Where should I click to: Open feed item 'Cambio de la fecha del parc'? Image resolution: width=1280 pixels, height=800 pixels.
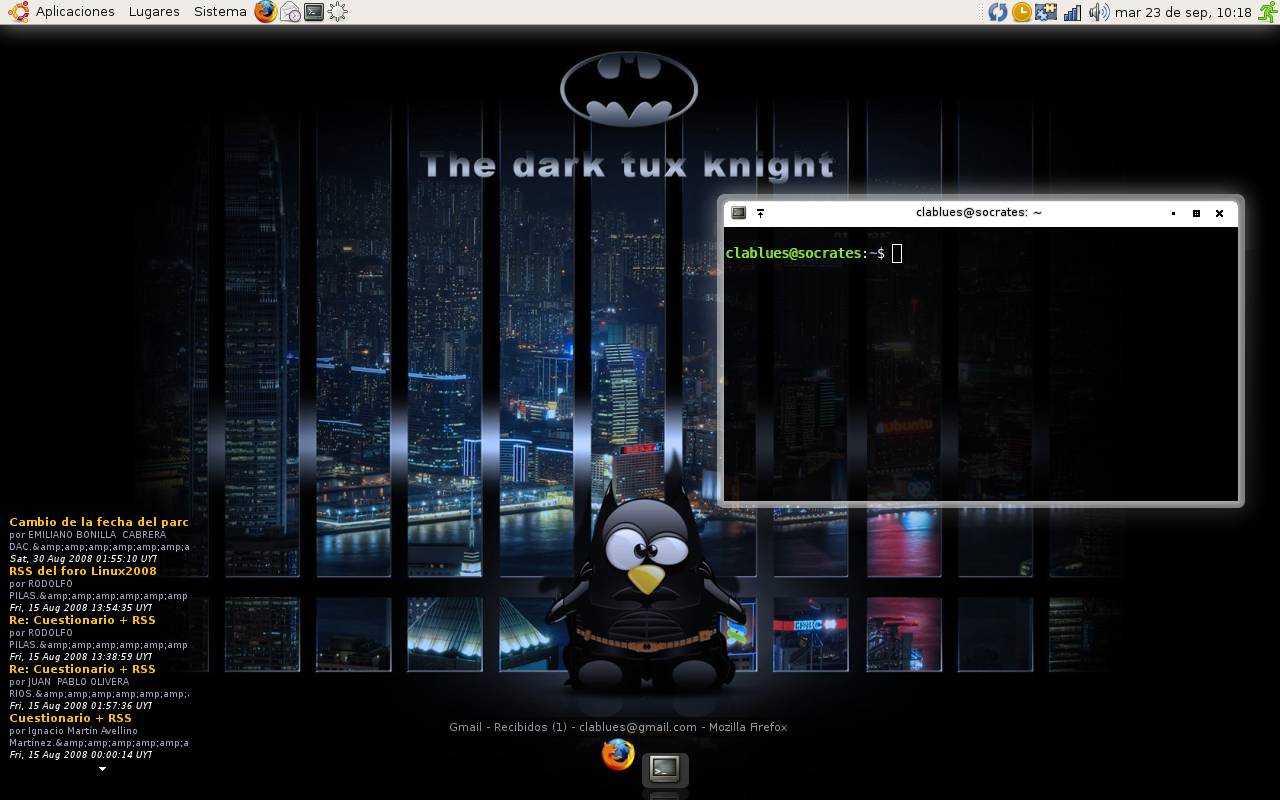(x=98, y=522)
